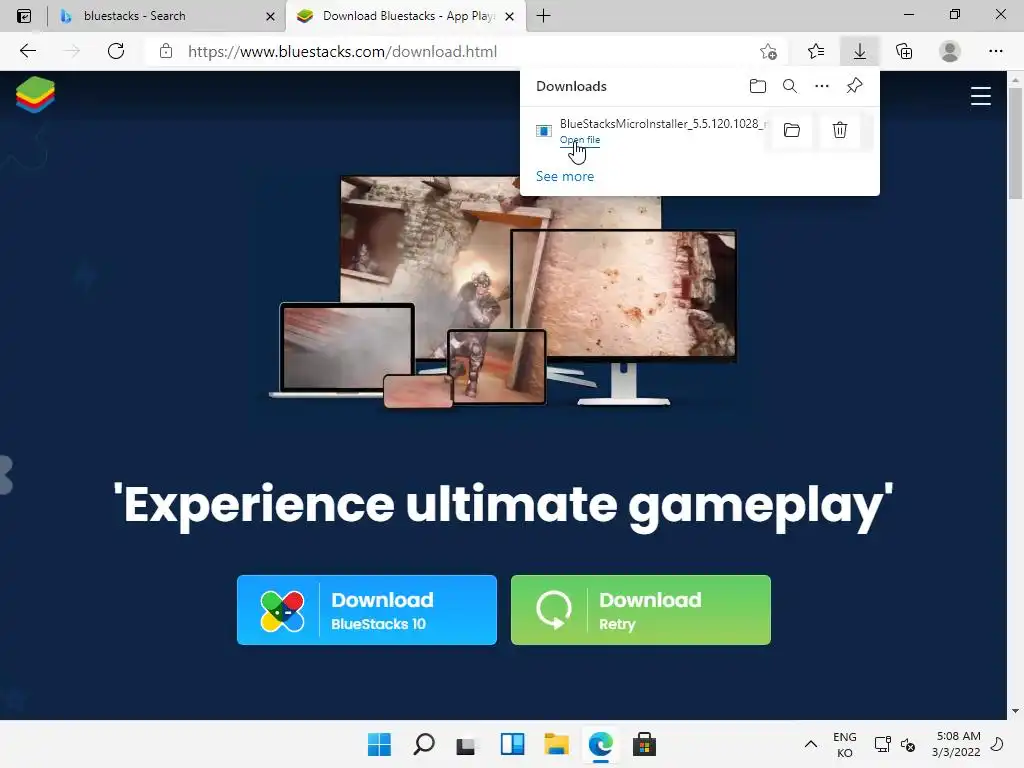The height and width of the screenshot is (768, 1024).
Task: Open the Favorites list
Action: 816,51
